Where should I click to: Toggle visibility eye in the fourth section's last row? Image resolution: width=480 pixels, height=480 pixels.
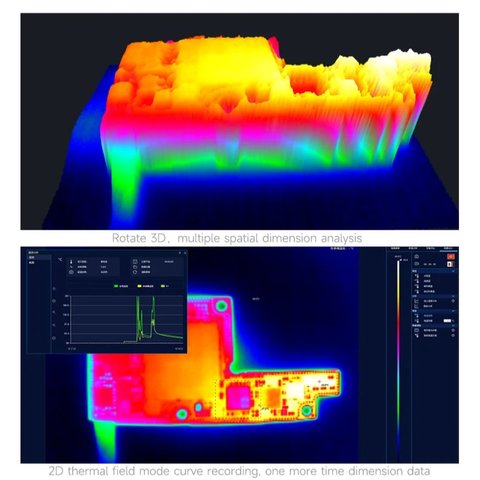pos(453,335)
